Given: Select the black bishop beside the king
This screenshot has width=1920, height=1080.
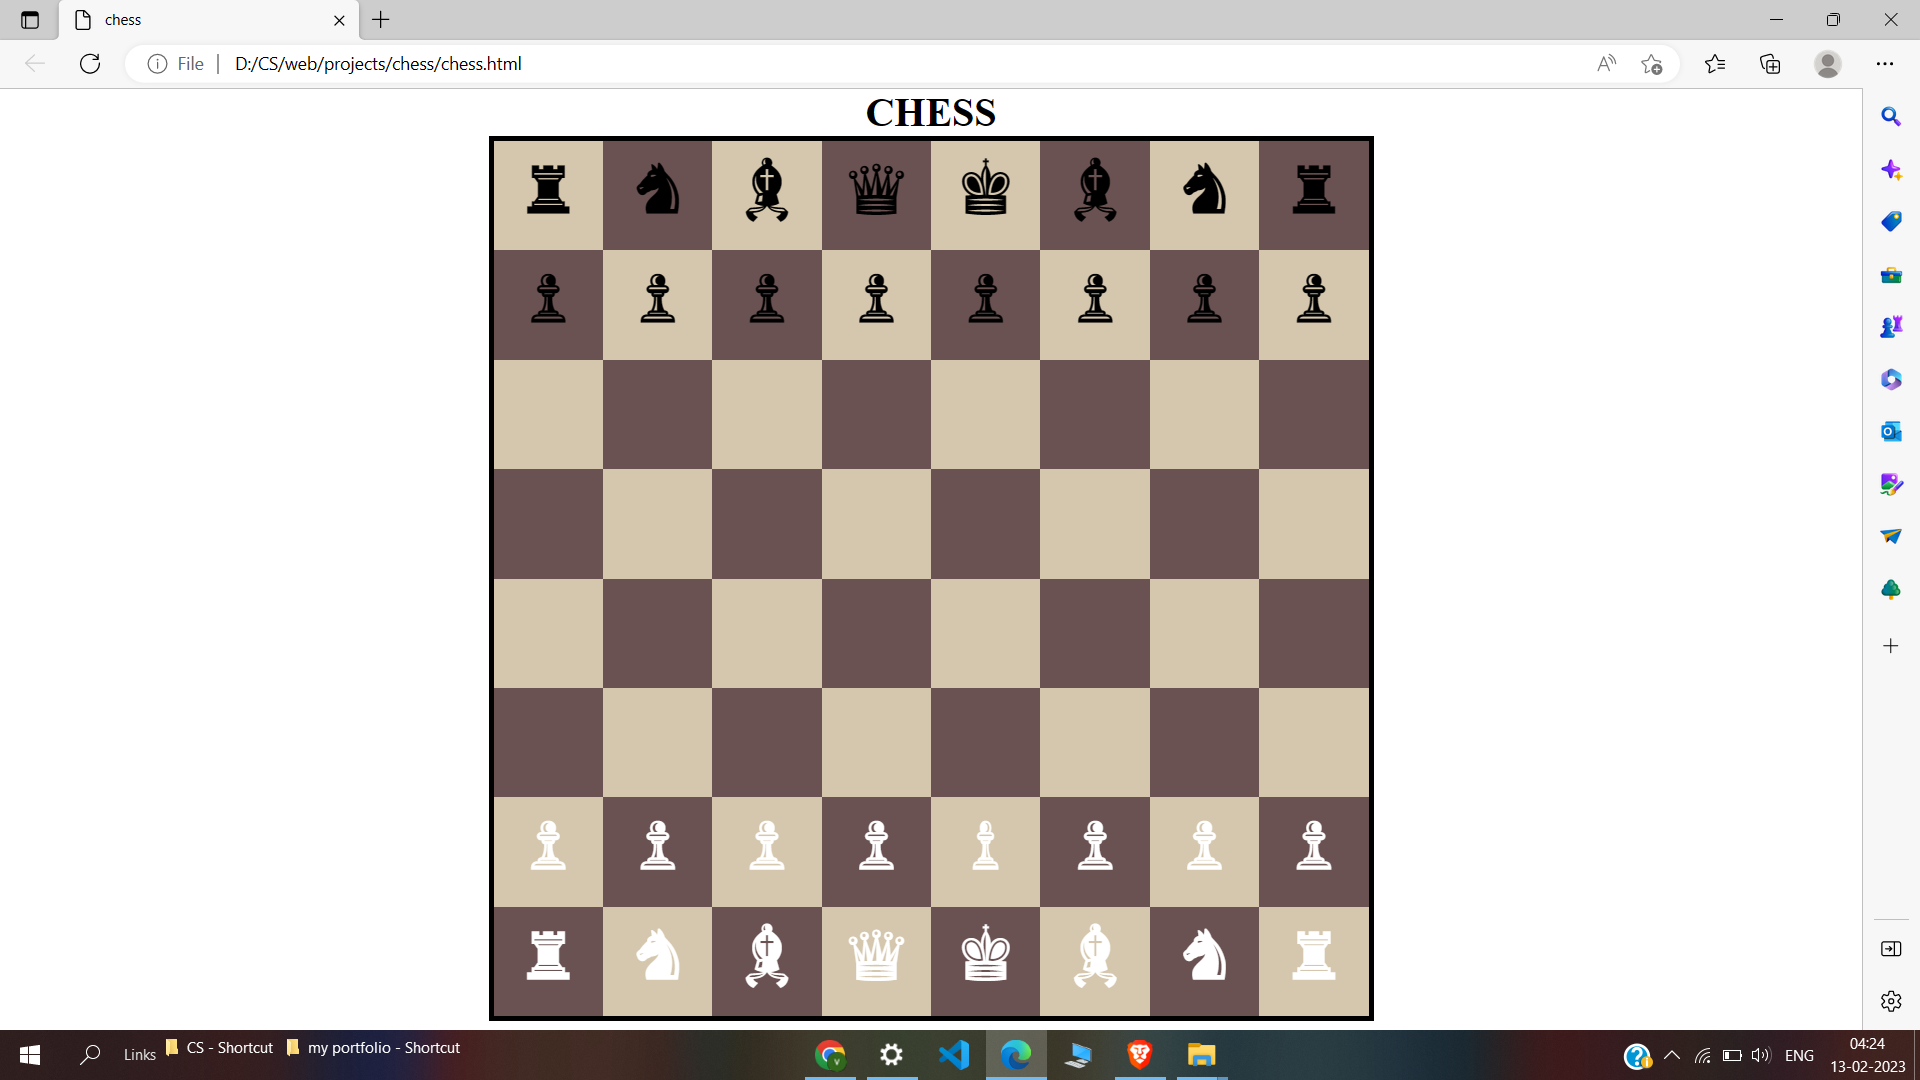Looking at the screenshot, I should coord(1094,190).
